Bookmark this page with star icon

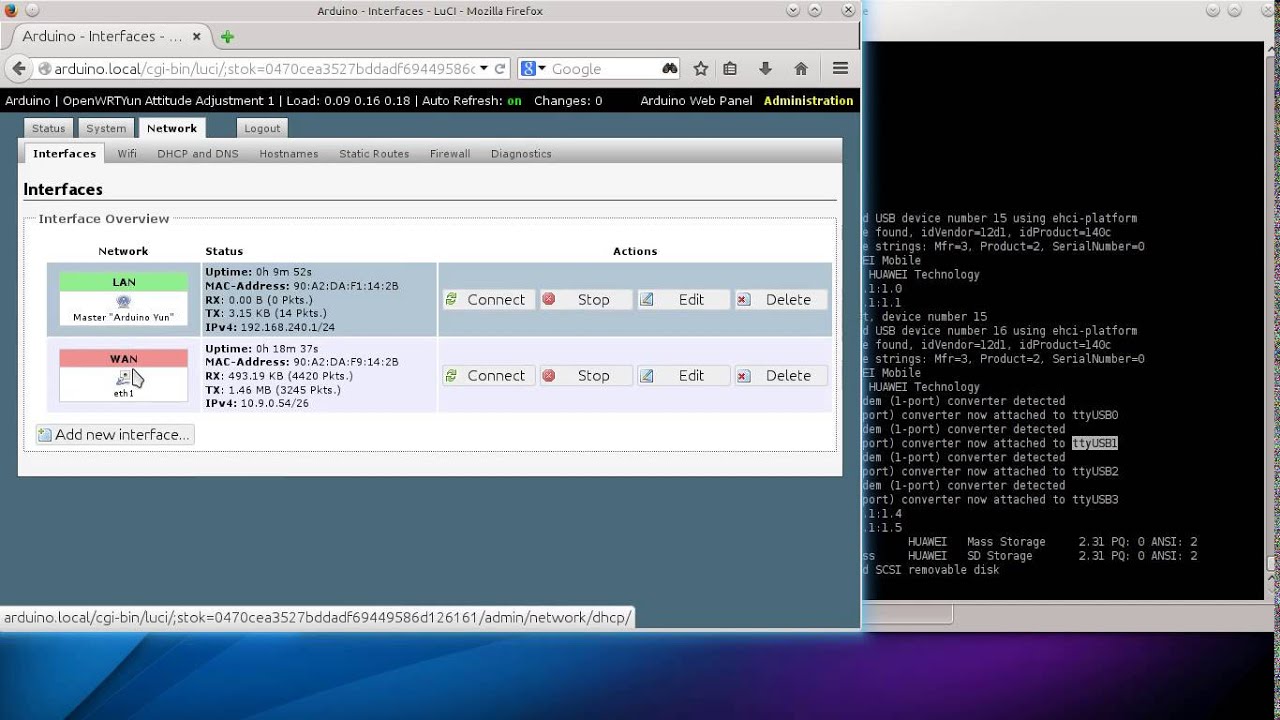point(701,69)
